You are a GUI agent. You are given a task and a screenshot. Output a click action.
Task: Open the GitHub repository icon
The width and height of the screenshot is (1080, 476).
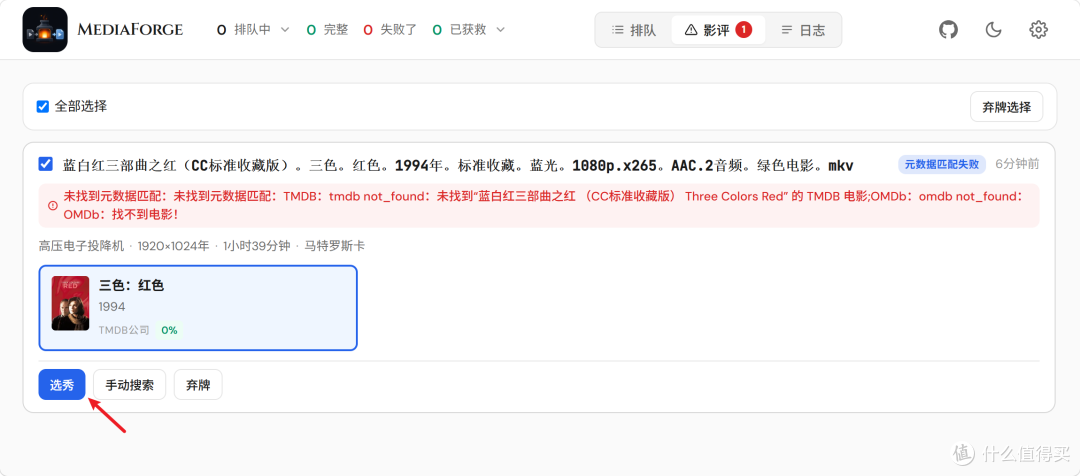(x=948, y=30)
